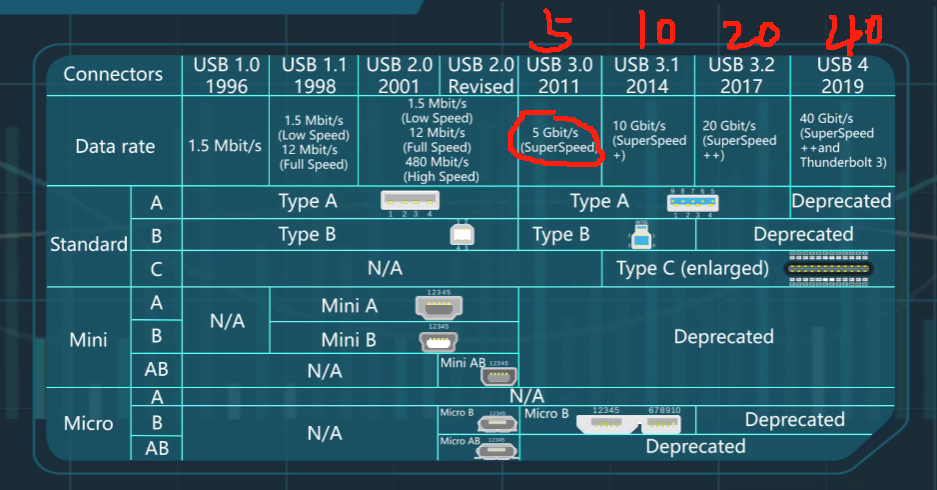Click the 'USB 2.0 Revised' column header
937x490 pixels.
pos(480,75)
